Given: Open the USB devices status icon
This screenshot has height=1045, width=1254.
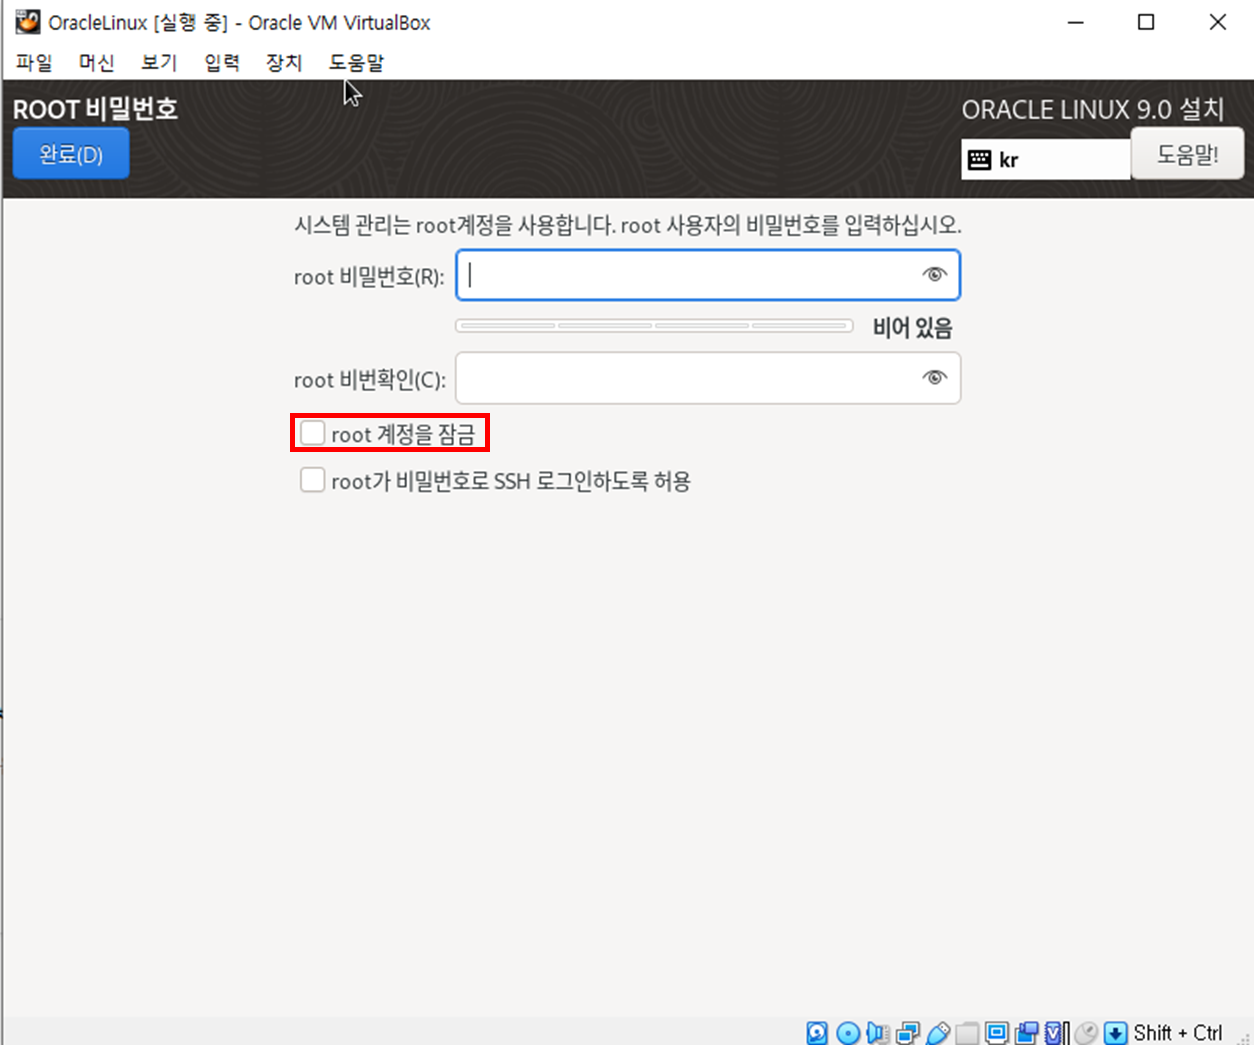Looking at the screenshot, I should pyautogui.click(x=938, y=1033).
